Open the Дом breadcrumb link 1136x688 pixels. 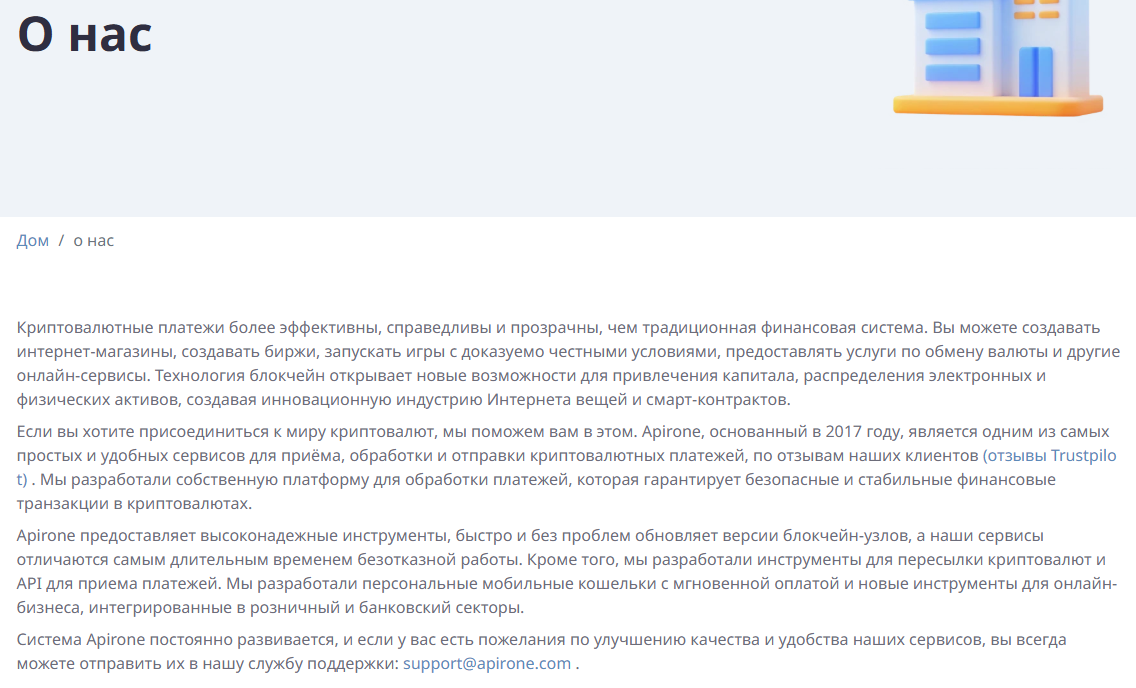(x=33, y=240)
